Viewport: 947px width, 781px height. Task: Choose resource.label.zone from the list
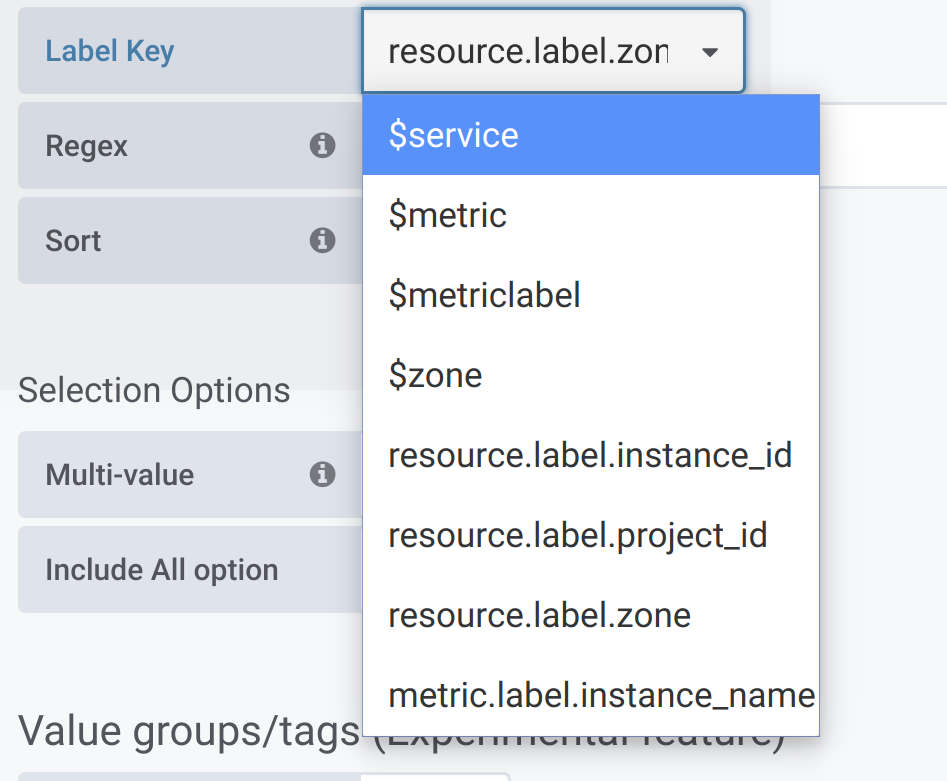coord(539,615)
